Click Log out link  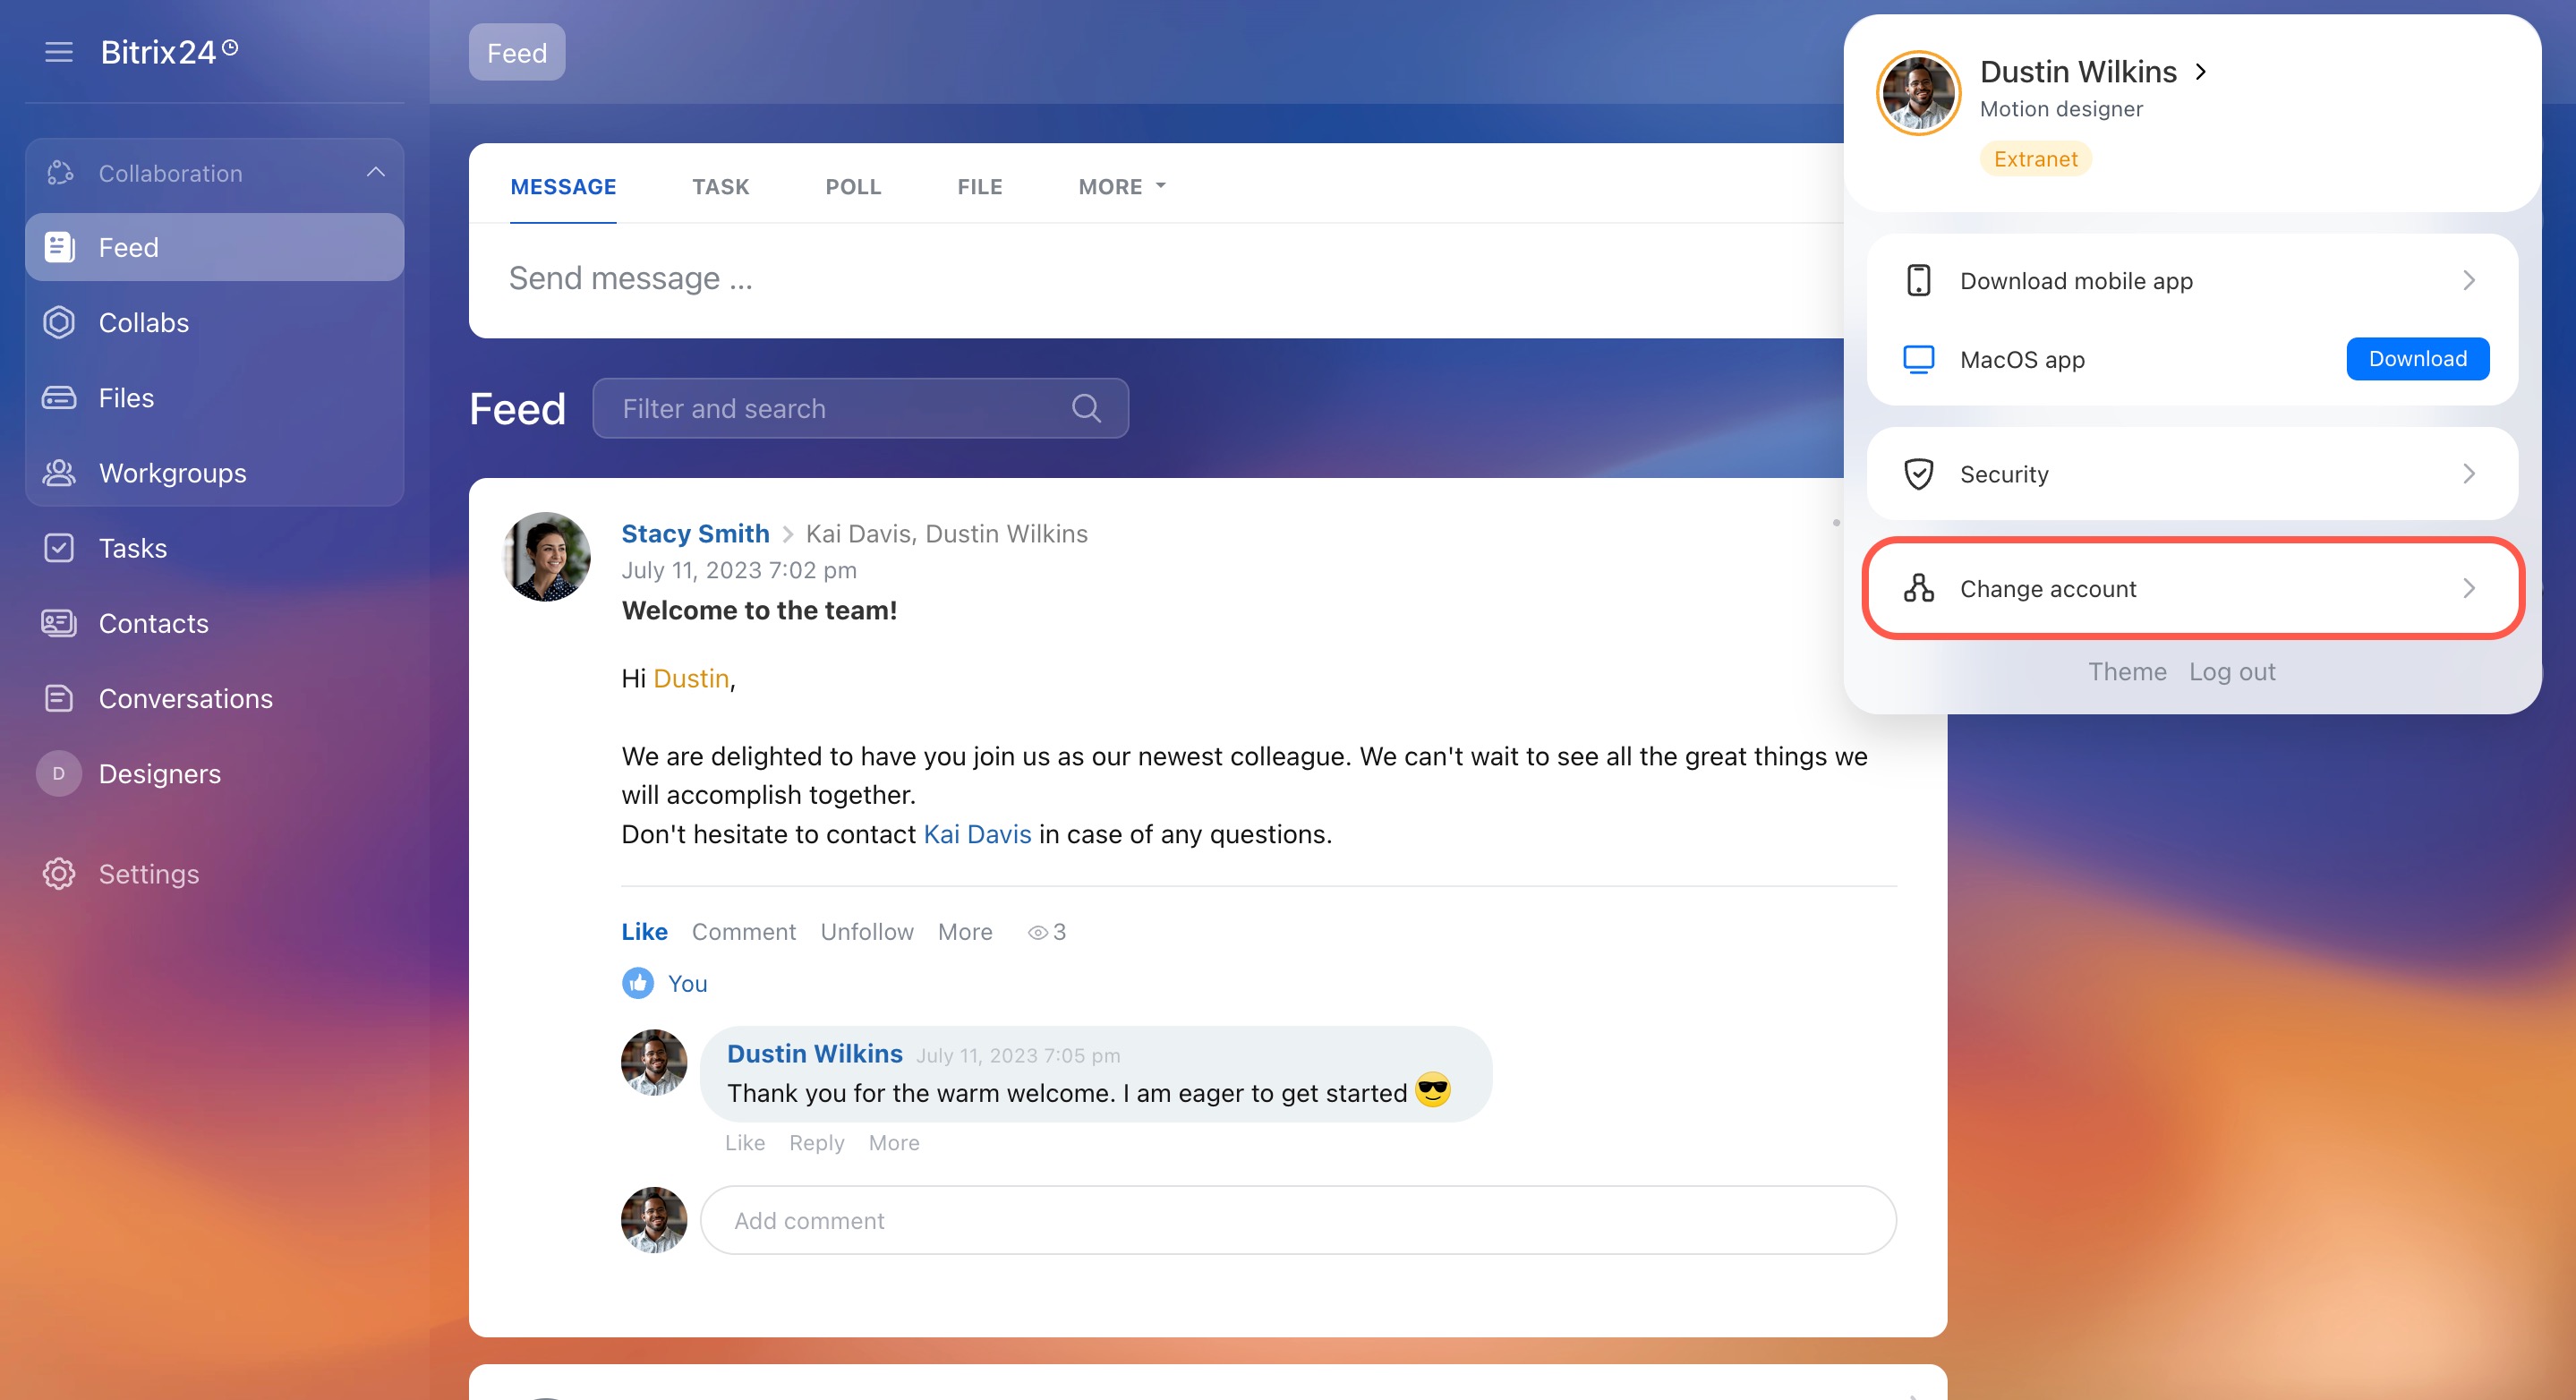2232,672
